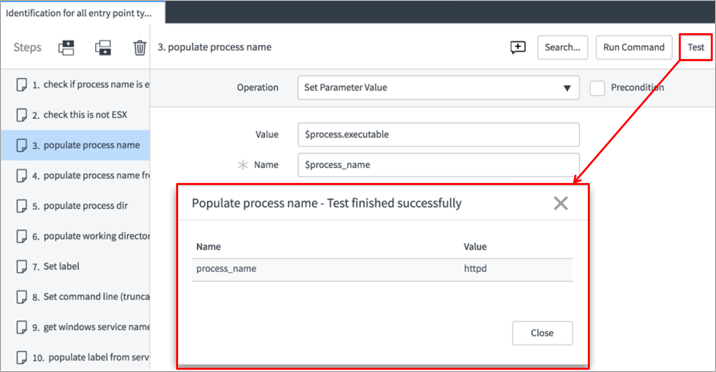The height and width of the screenshot is (372, 716).
Task: Select step 10 populate label from service
Action: (75, 357)
